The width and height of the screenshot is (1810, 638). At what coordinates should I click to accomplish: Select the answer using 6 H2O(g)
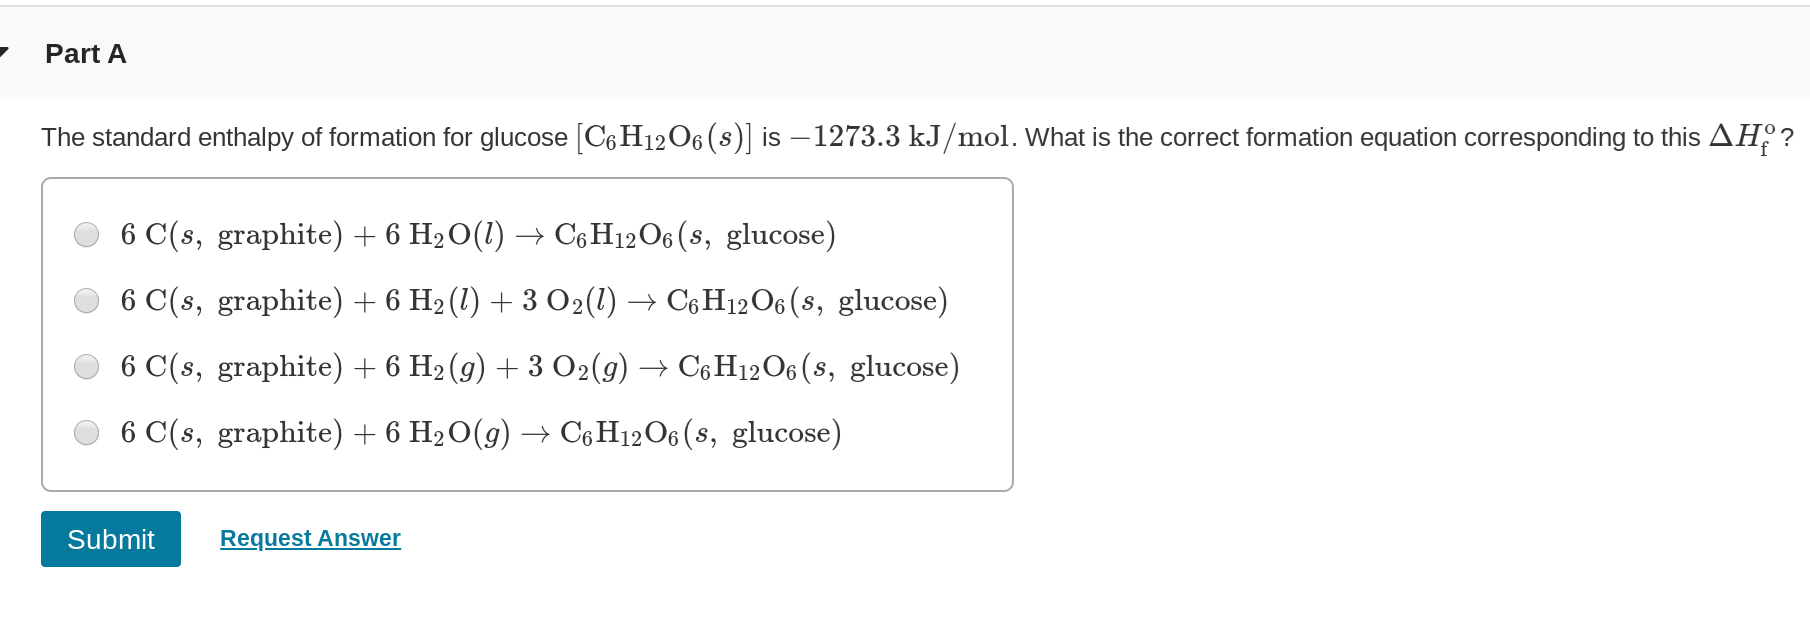pos(86,433)
